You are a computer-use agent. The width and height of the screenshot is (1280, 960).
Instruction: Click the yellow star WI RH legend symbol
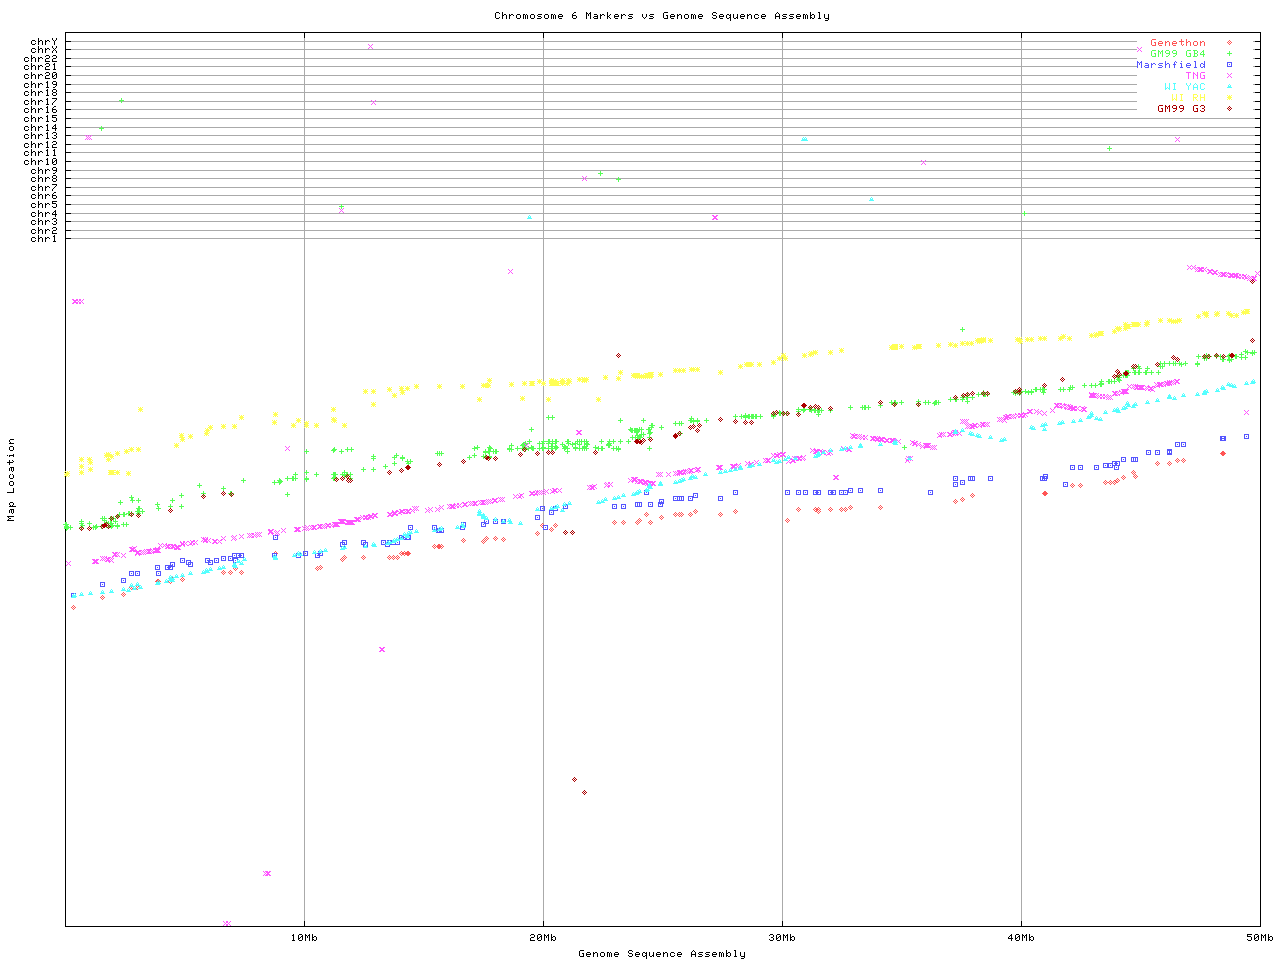tap(1229, 98)
